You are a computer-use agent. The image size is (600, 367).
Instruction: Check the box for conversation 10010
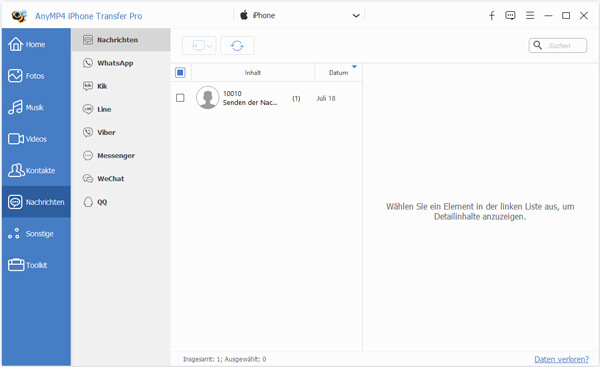180,98
